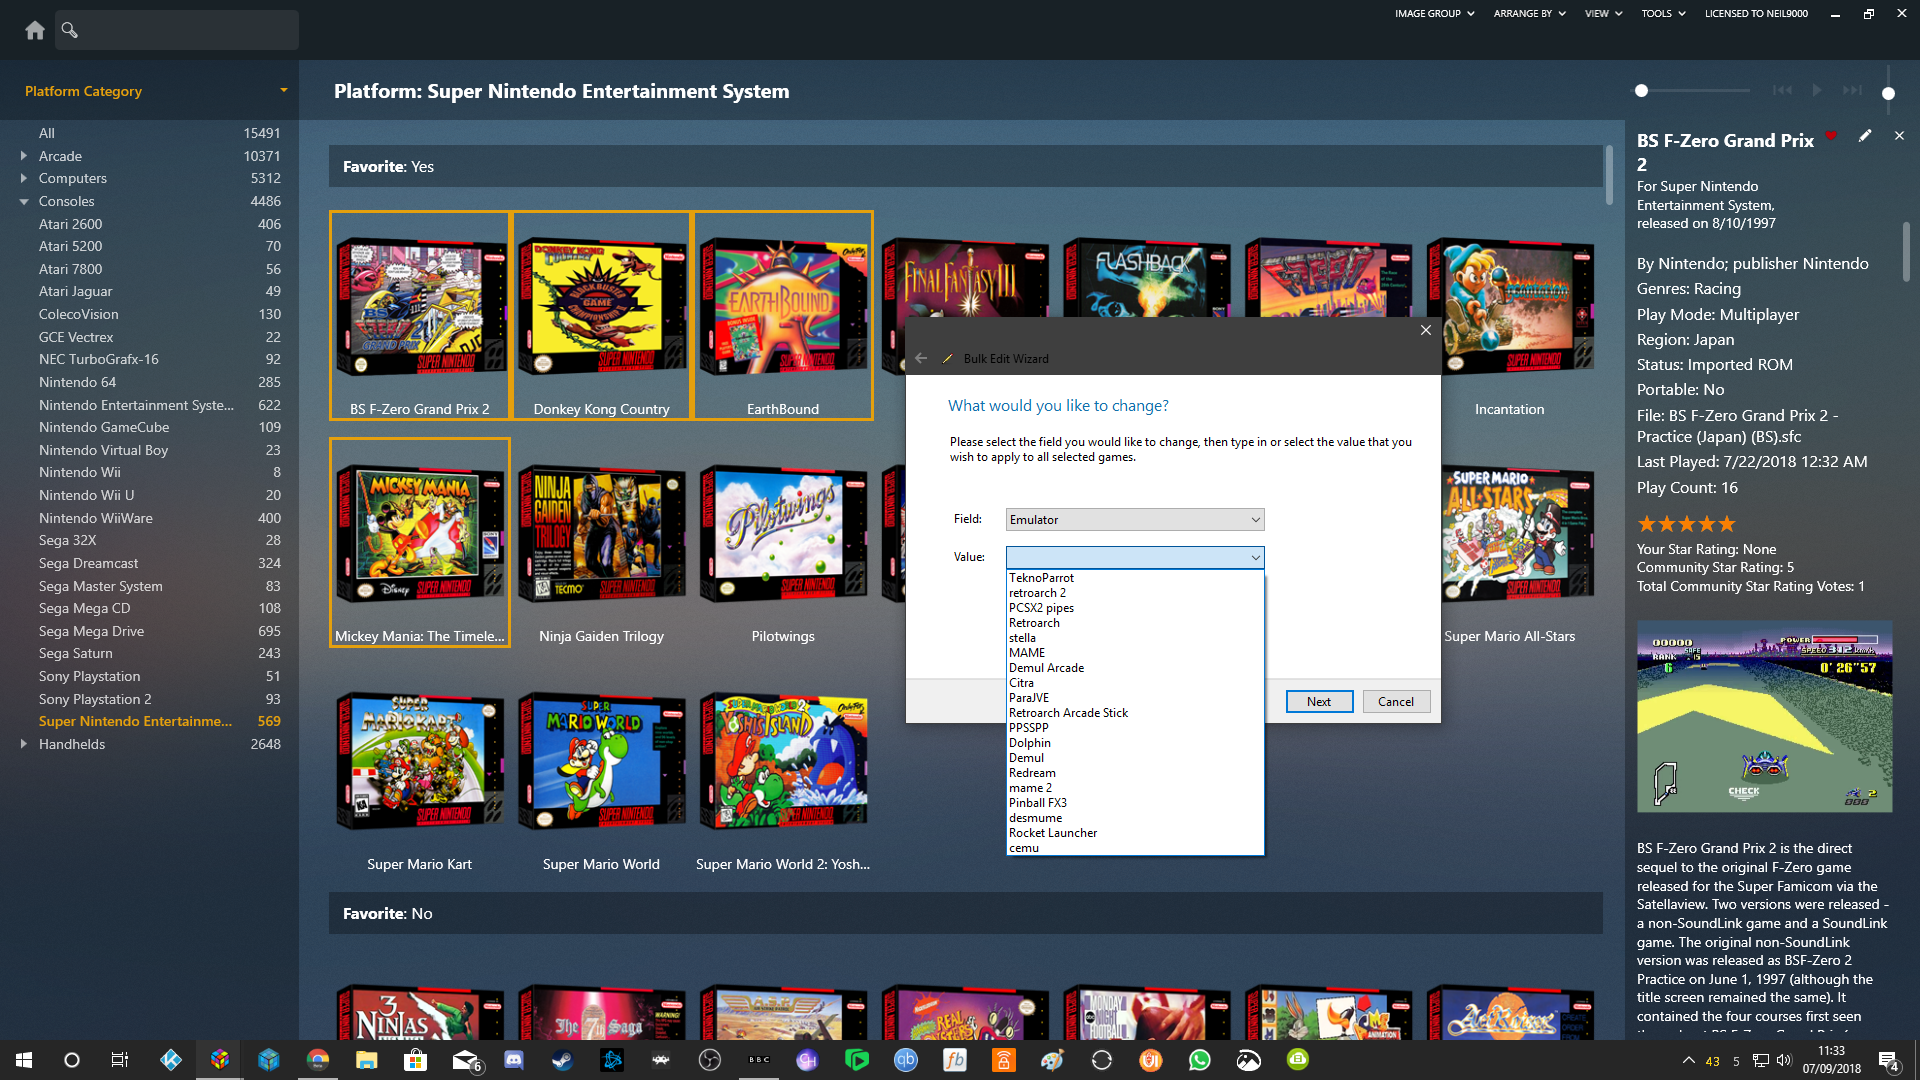The height and width of the screenshot is (1080, 1920).
Task: Toggle the red heart favorite icon
Action: click(x=1831, y=135)
